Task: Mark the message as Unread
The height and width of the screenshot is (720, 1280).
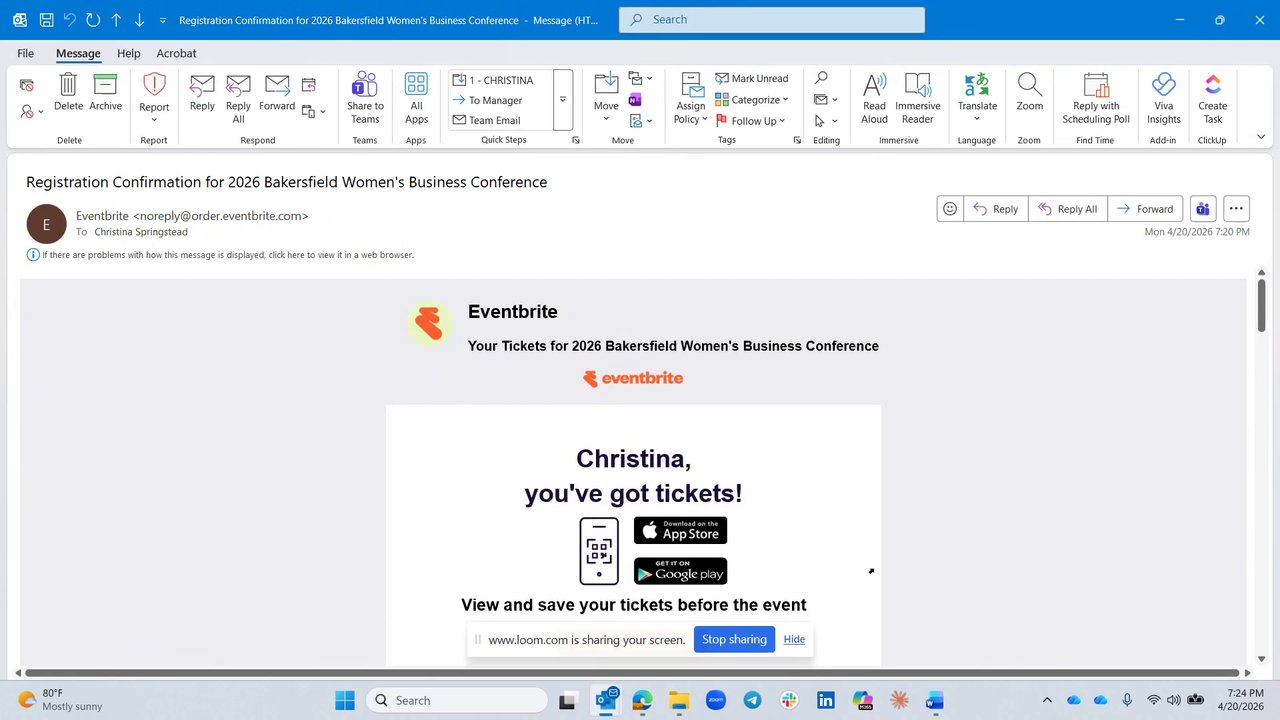Action: (752, 78)
